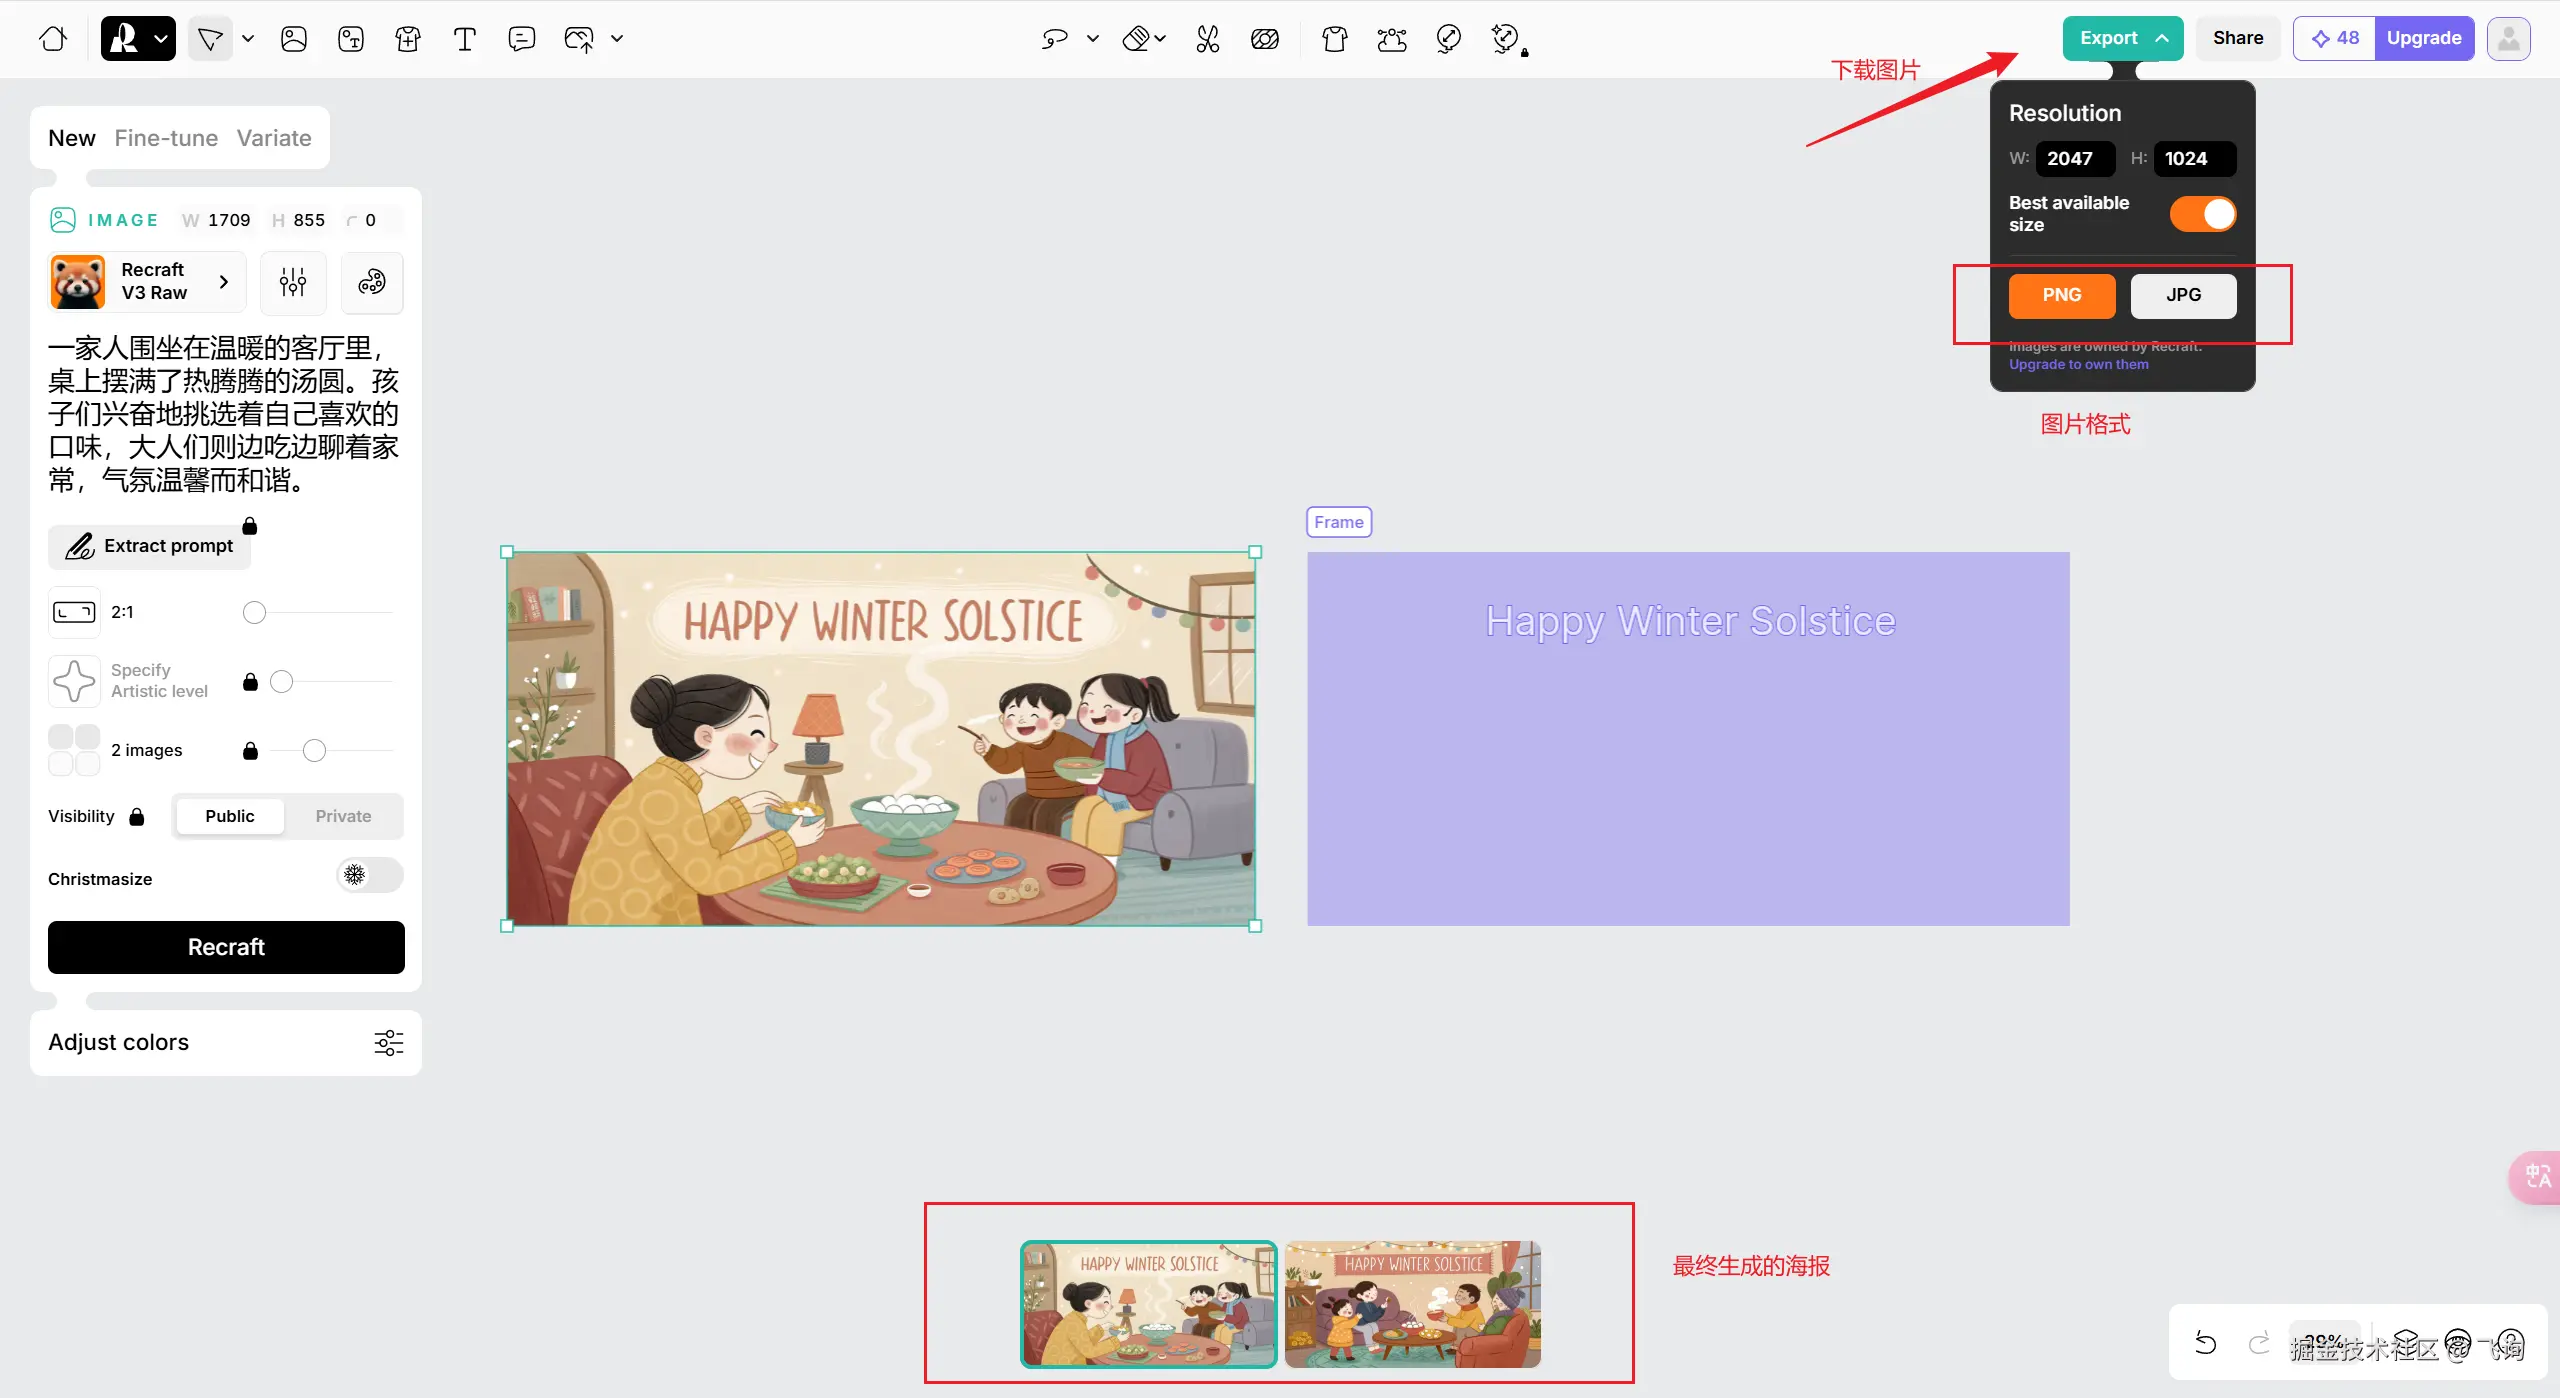Set Visibility to Private

point(343,816)
